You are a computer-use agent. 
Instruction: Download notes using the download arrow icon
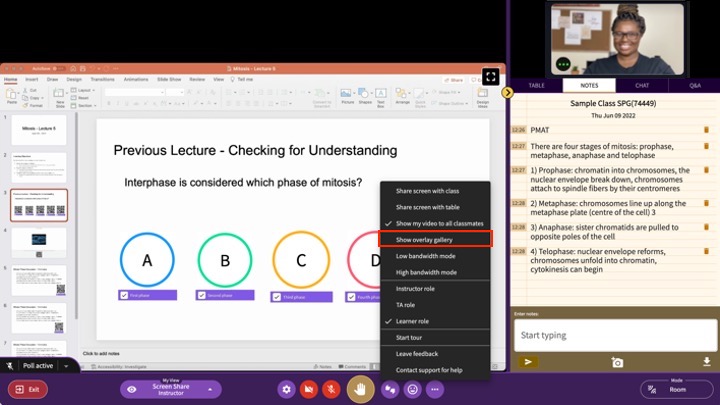pos(707,362)
